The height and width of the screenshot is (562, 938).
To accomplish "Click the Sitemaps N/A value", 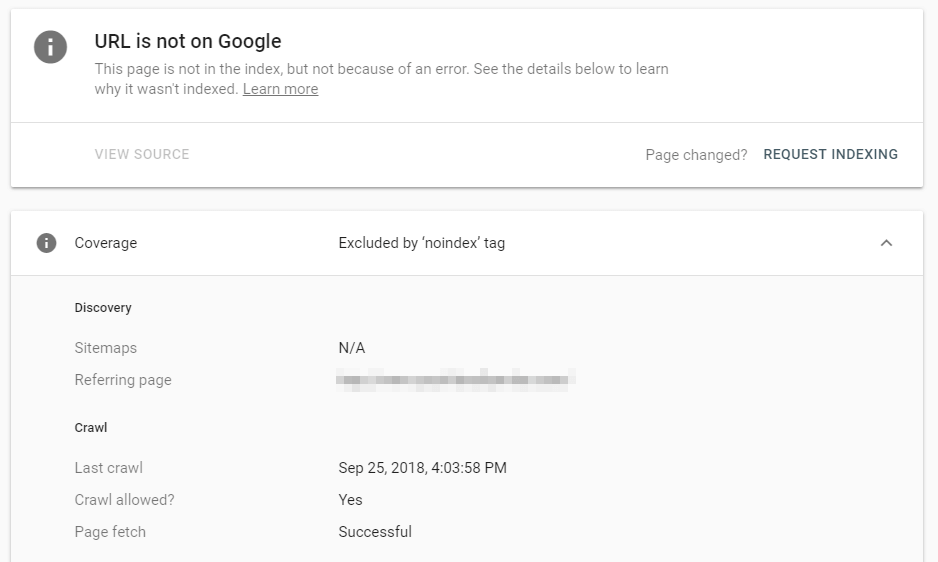I will click(x=352, y=348).
